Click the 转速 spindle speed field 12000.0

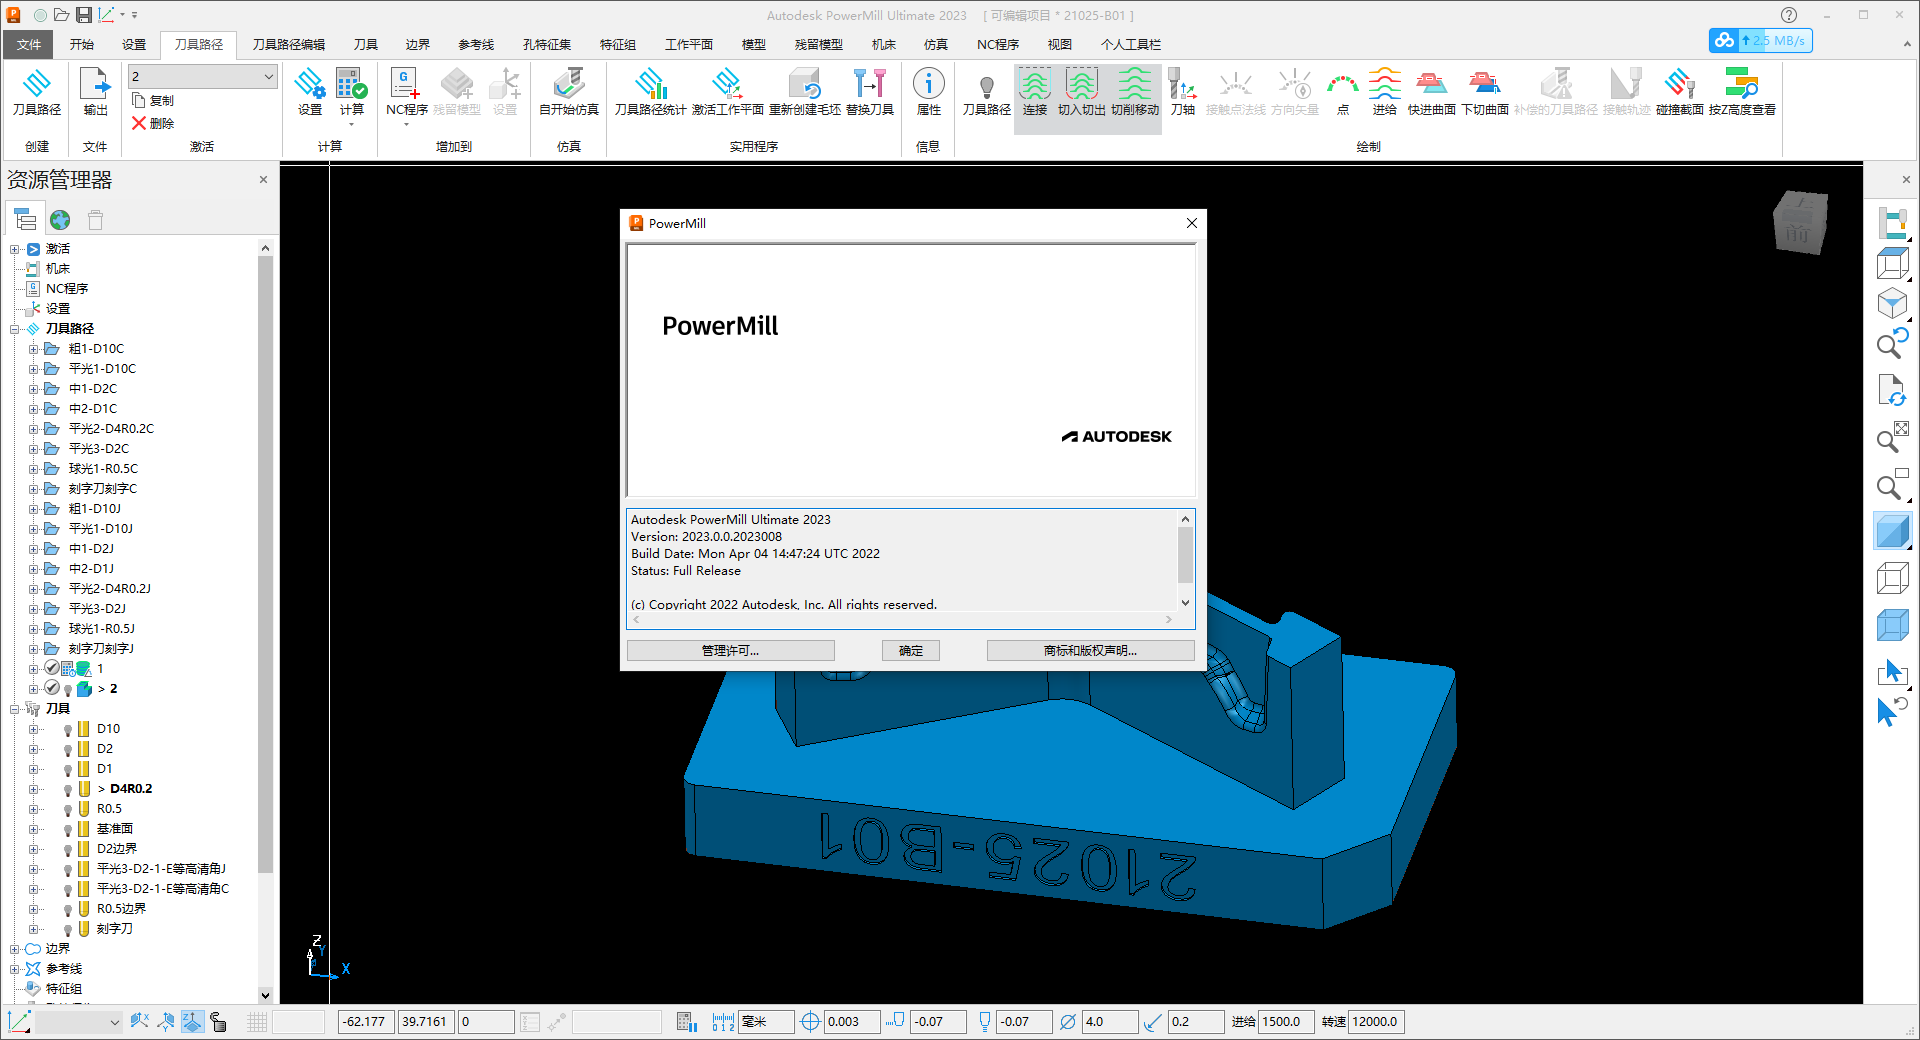point(1376,1021)
